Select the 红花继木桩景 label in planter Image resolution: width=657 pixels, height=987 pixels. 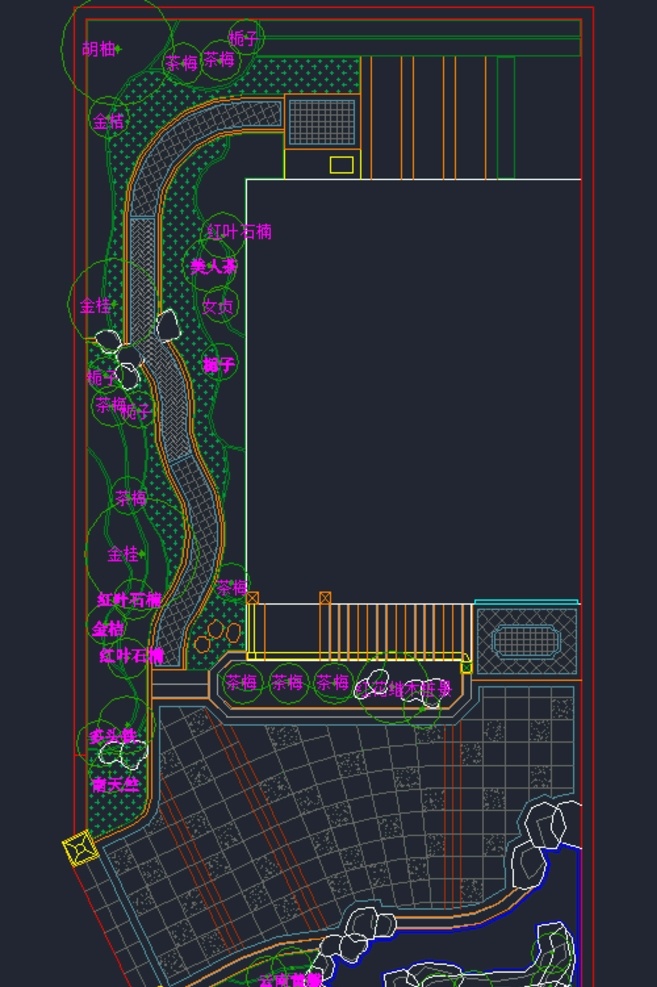tap(404, 689)
